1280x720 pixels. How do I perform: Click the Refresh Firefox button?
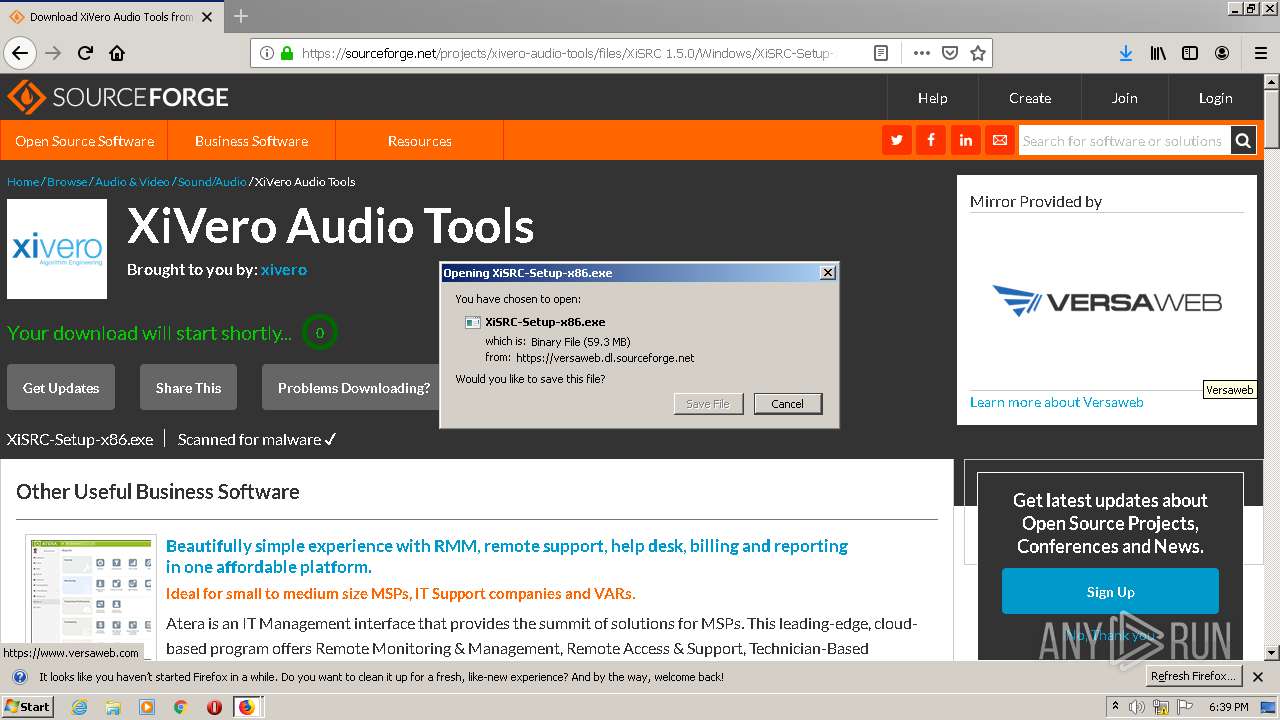[1193, 676]
